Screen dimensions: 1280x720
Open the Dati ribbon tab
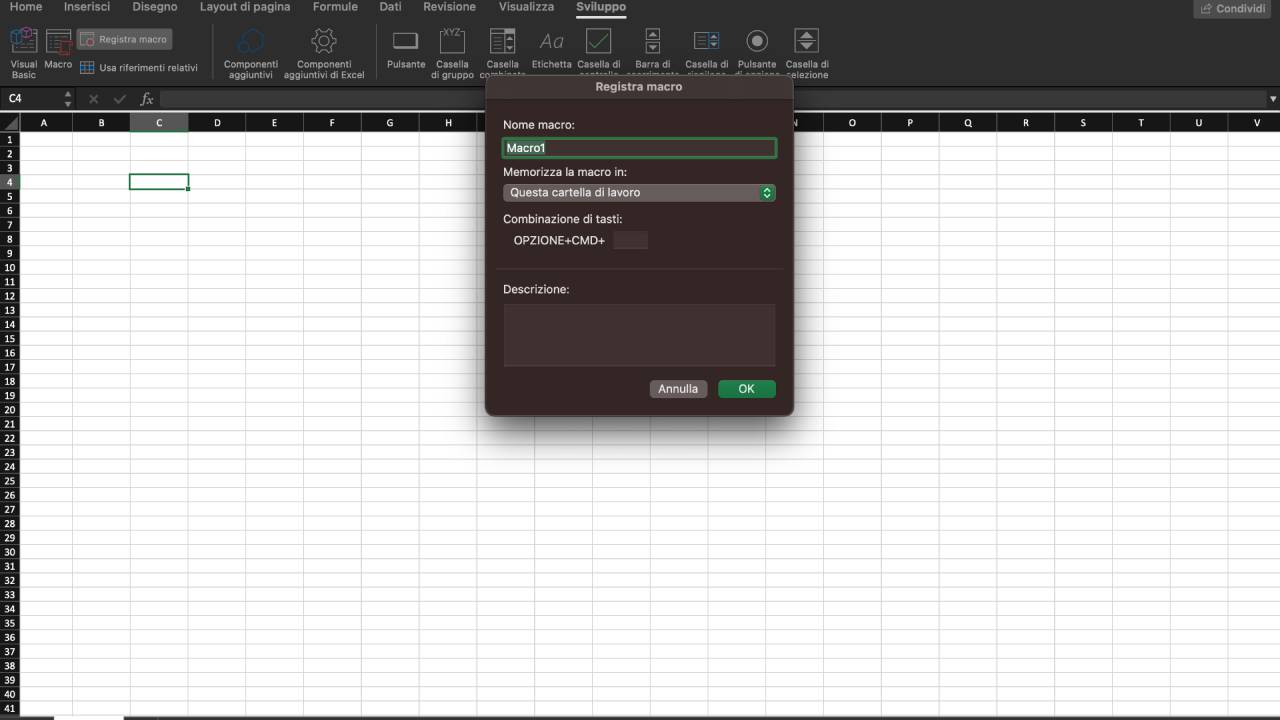(x=390, y=6)
